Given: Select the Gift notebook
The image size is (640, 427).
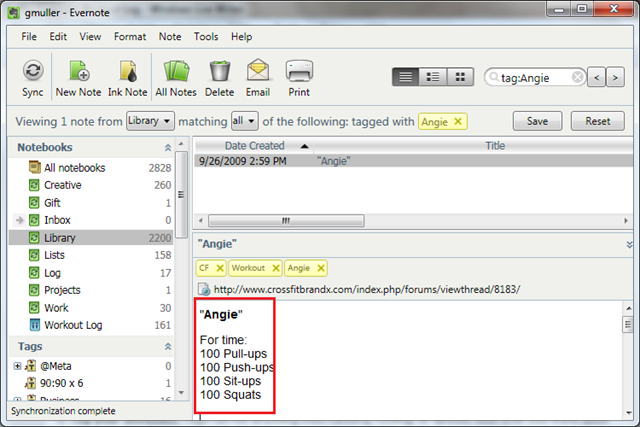Looking at the screenshot, I should point(91,202).
